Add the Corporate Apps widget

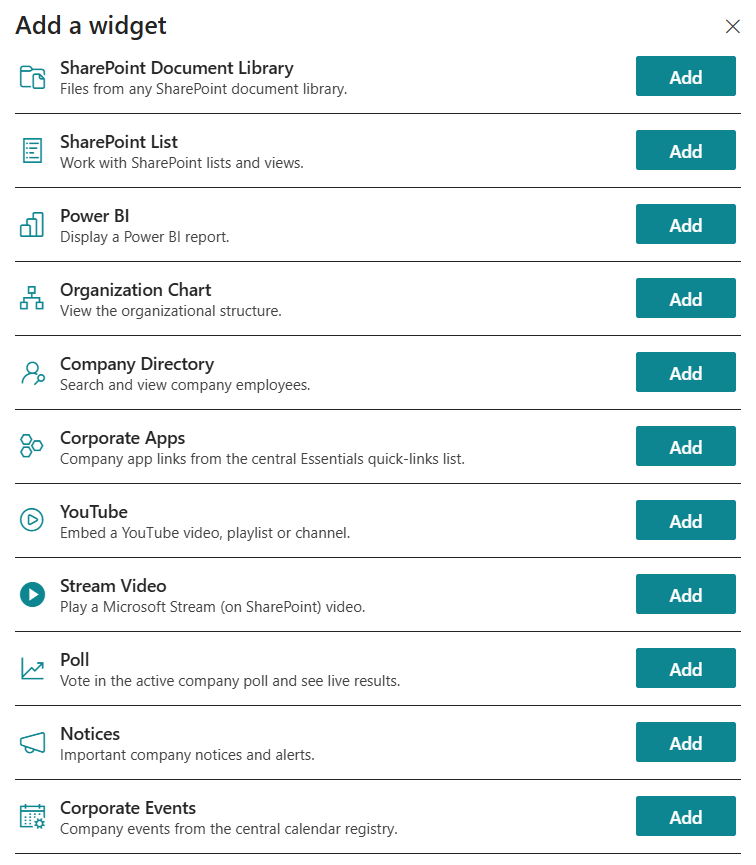click(x=685, y=446)
